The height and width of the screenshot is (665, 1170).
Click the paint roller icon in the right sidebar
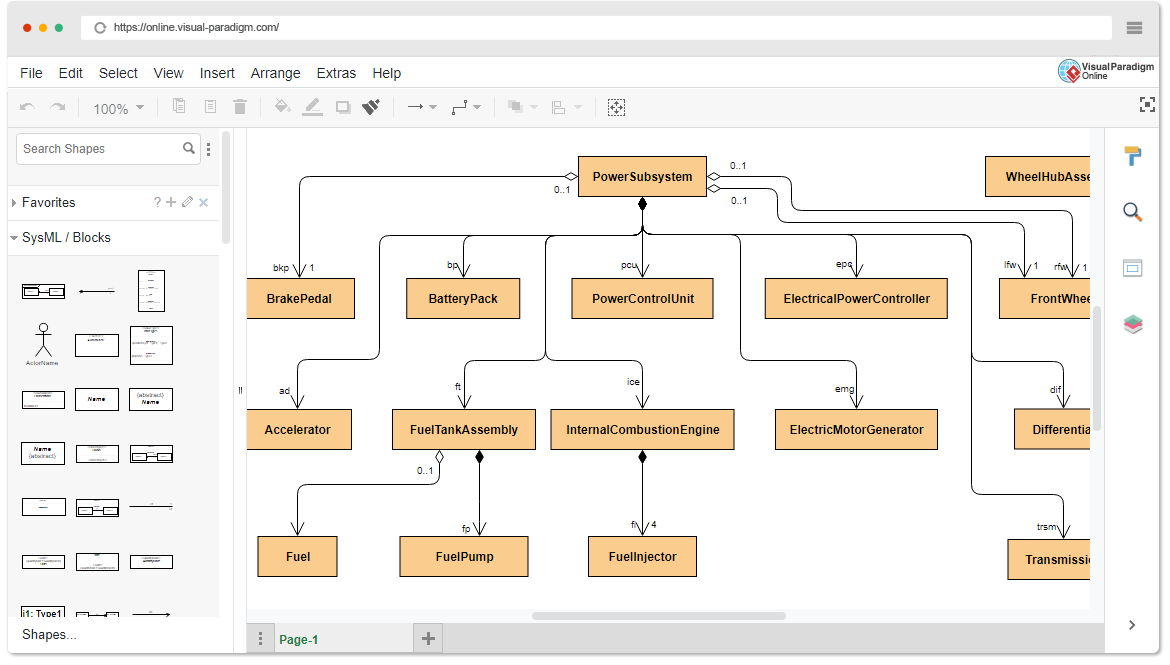[x=1132, y=156]
